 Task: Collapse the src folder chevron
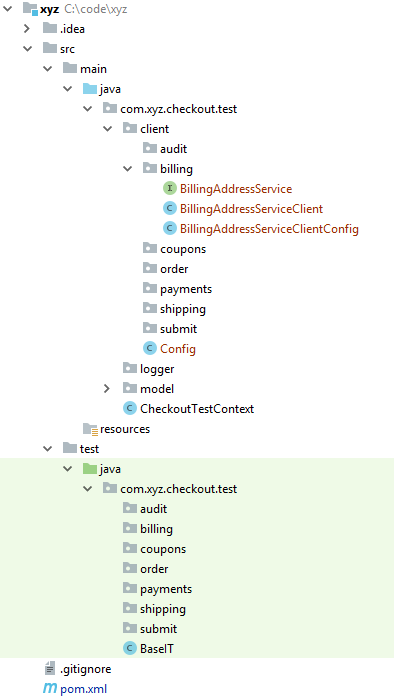point(28,49)
